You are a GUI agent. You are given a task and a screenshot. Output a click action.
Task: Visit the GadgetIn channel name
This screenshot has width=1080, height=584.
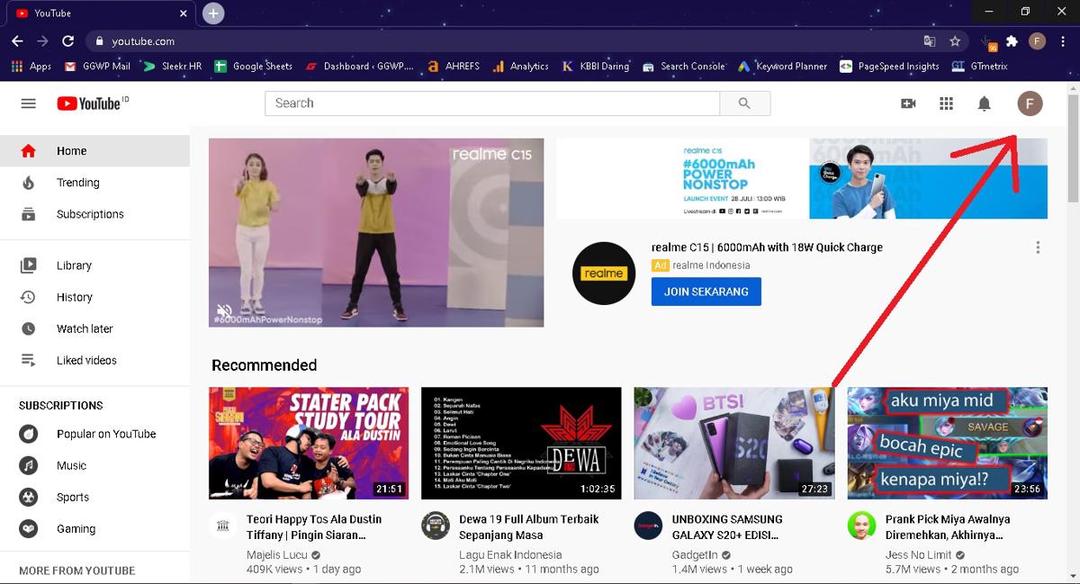pos(694,554)
